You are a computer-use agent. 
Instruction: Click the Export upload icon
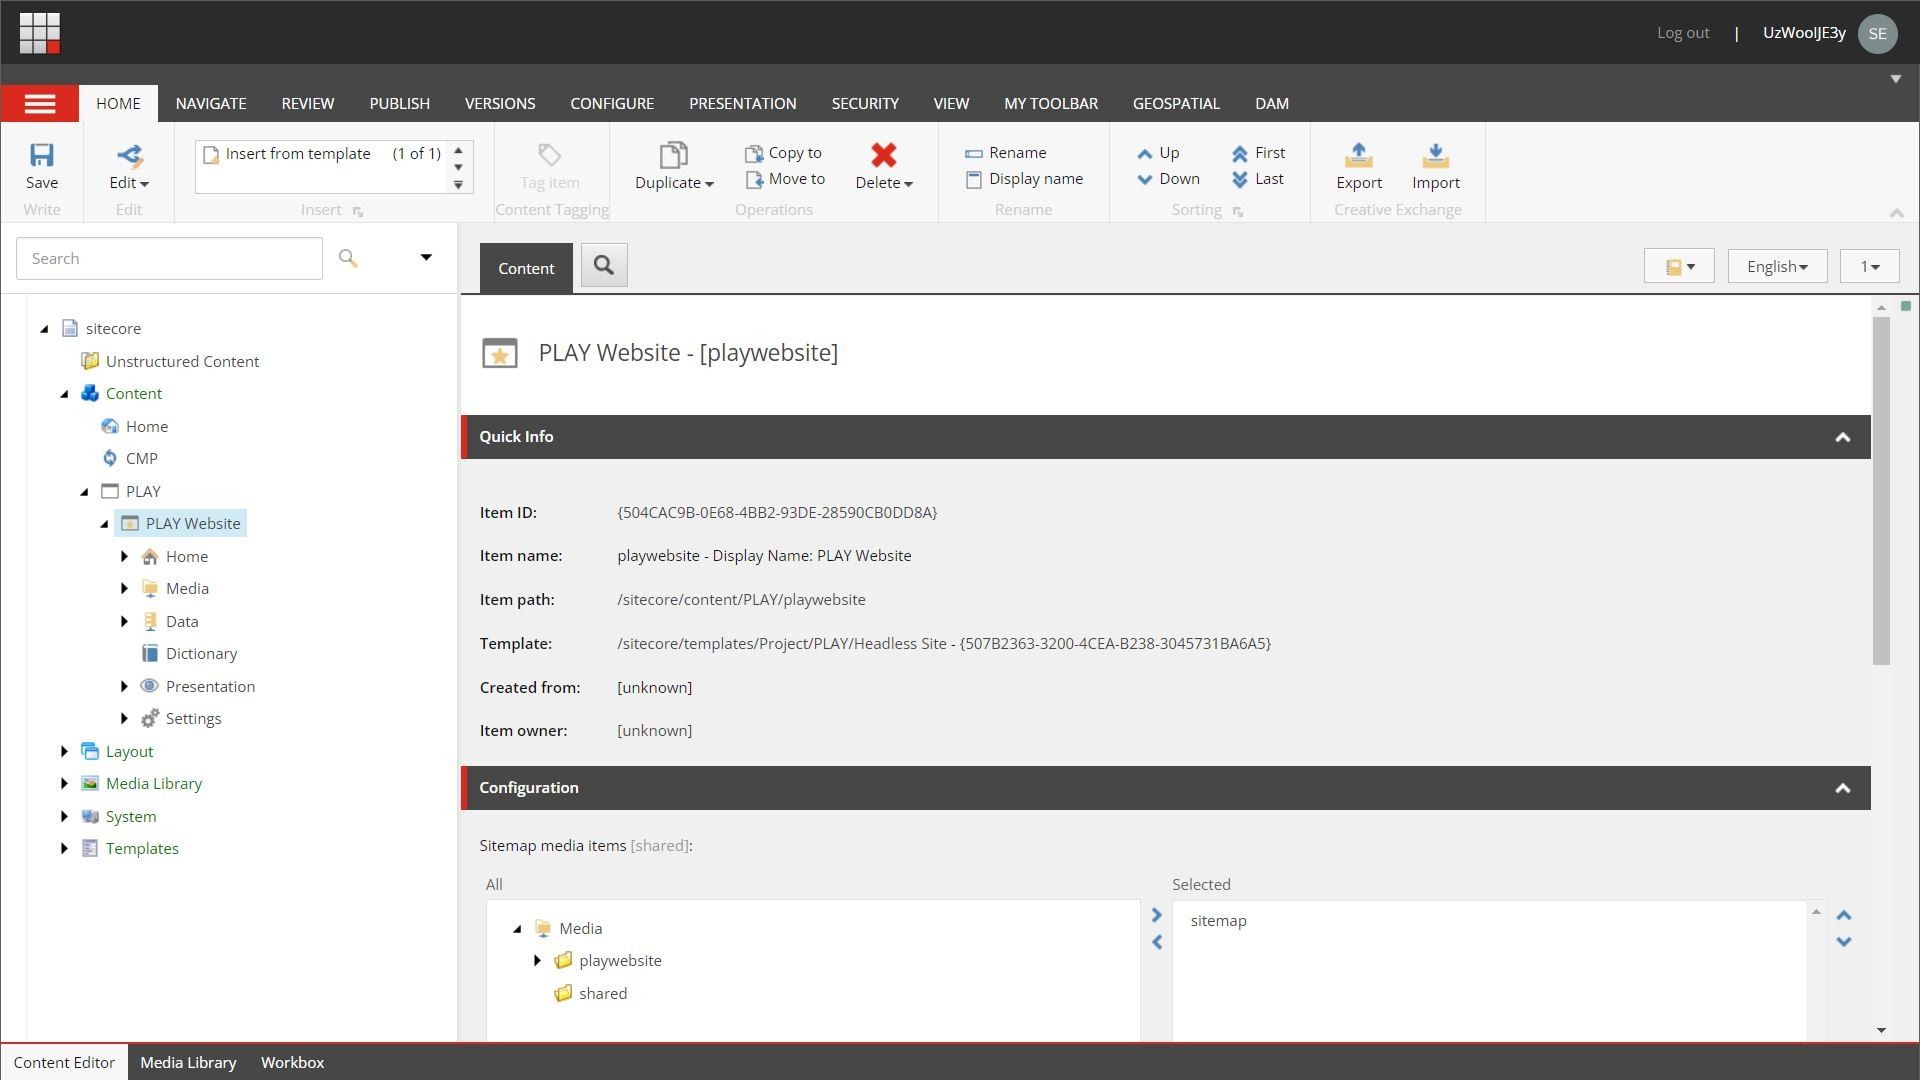1358,155
